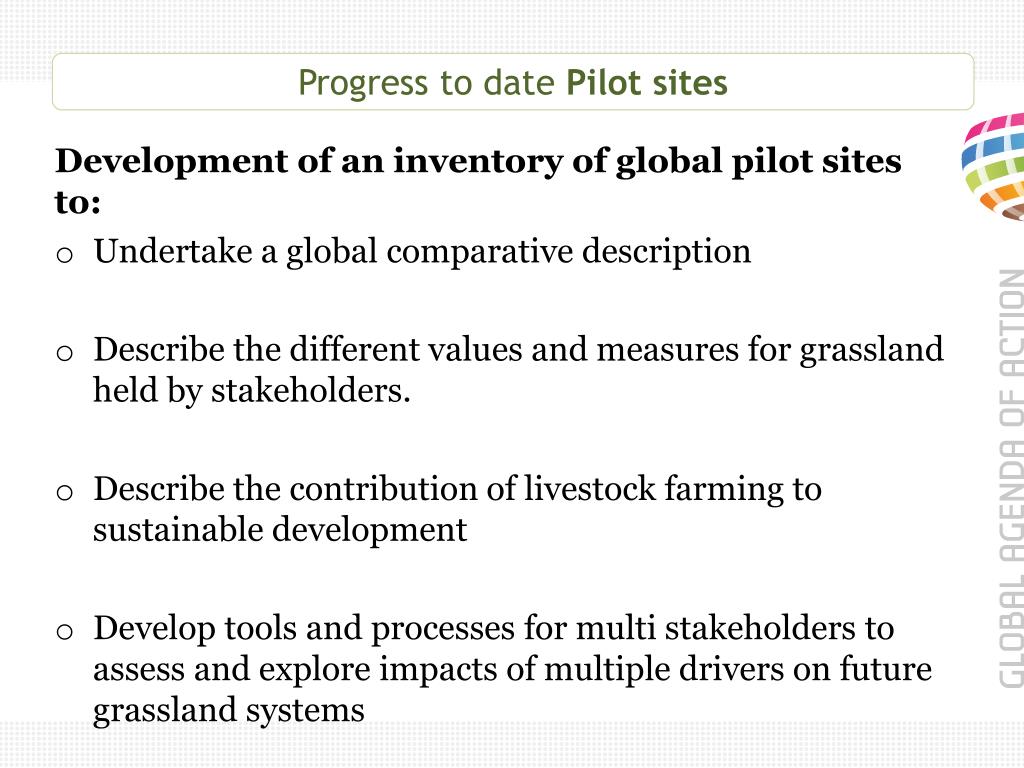1024x768 pixels.
Task: Click the words 'sustainable development'
Action: coord(280,529)
